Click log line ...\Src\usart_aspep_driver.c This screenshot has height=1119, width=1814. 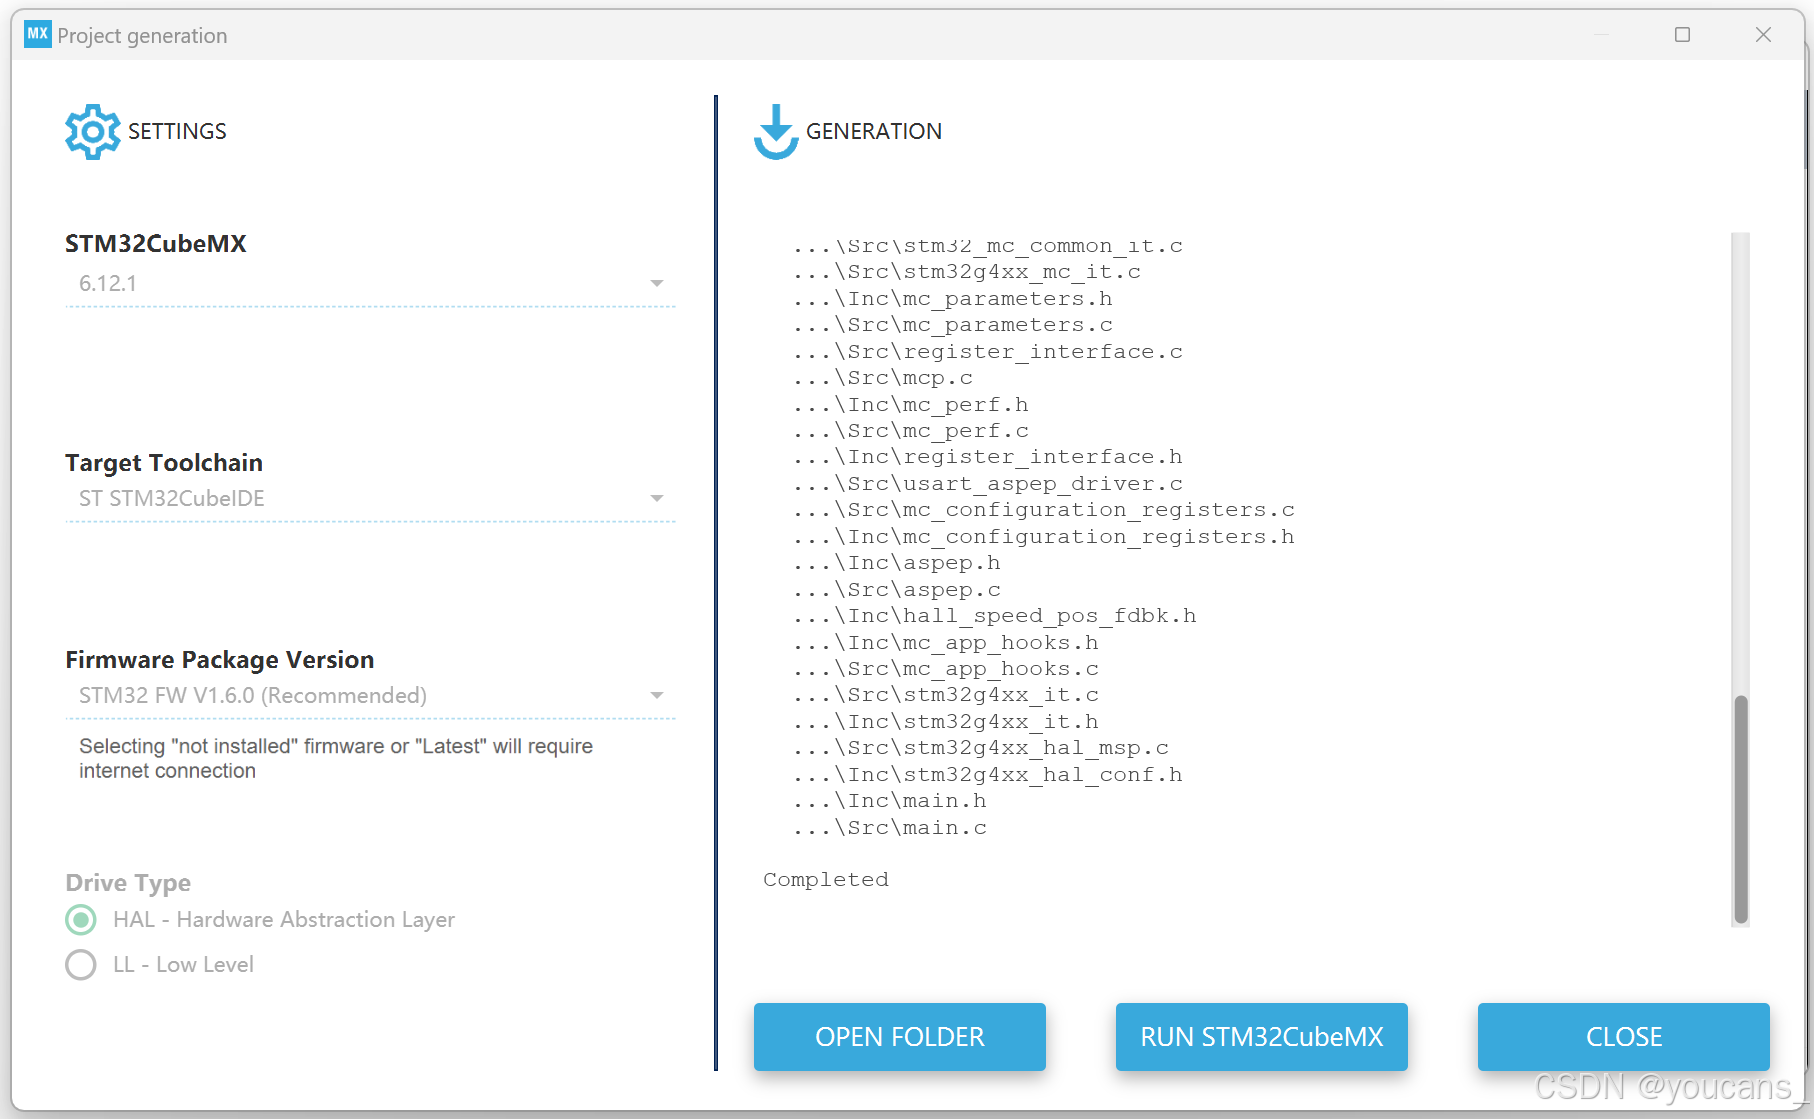(x=988, y=484)
